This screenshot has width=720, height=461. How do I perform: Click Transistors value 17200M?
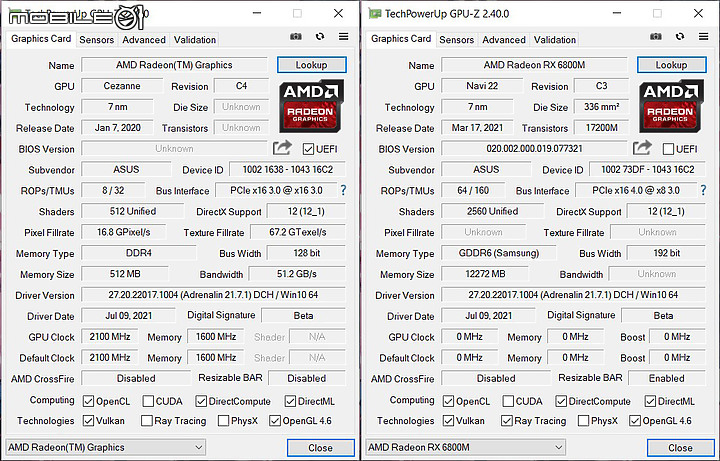point(601,128)
